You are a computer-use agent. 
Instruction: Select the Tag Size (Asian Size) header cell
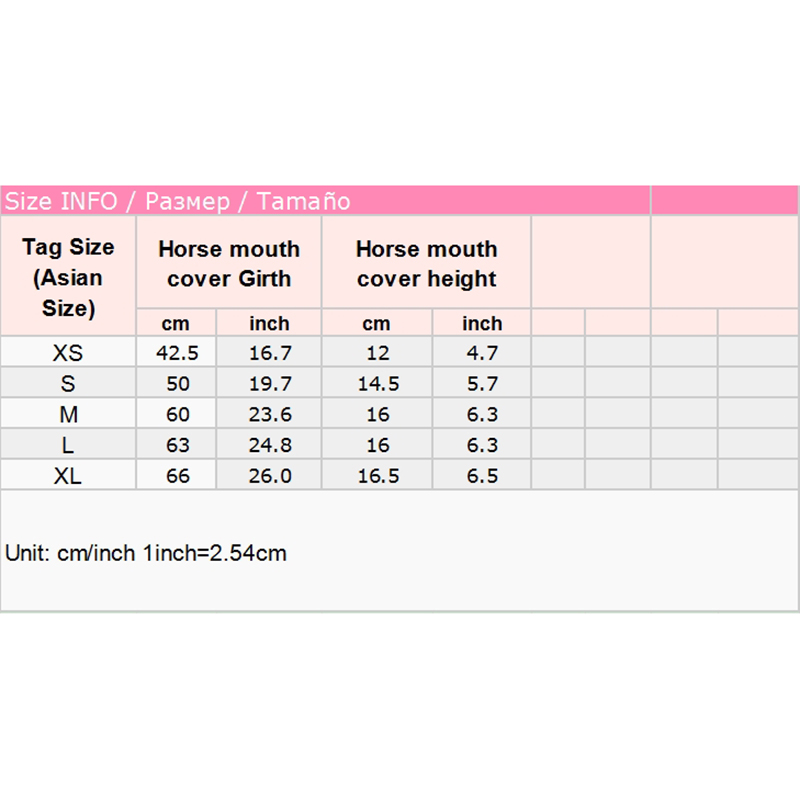(x=68, y=277)
